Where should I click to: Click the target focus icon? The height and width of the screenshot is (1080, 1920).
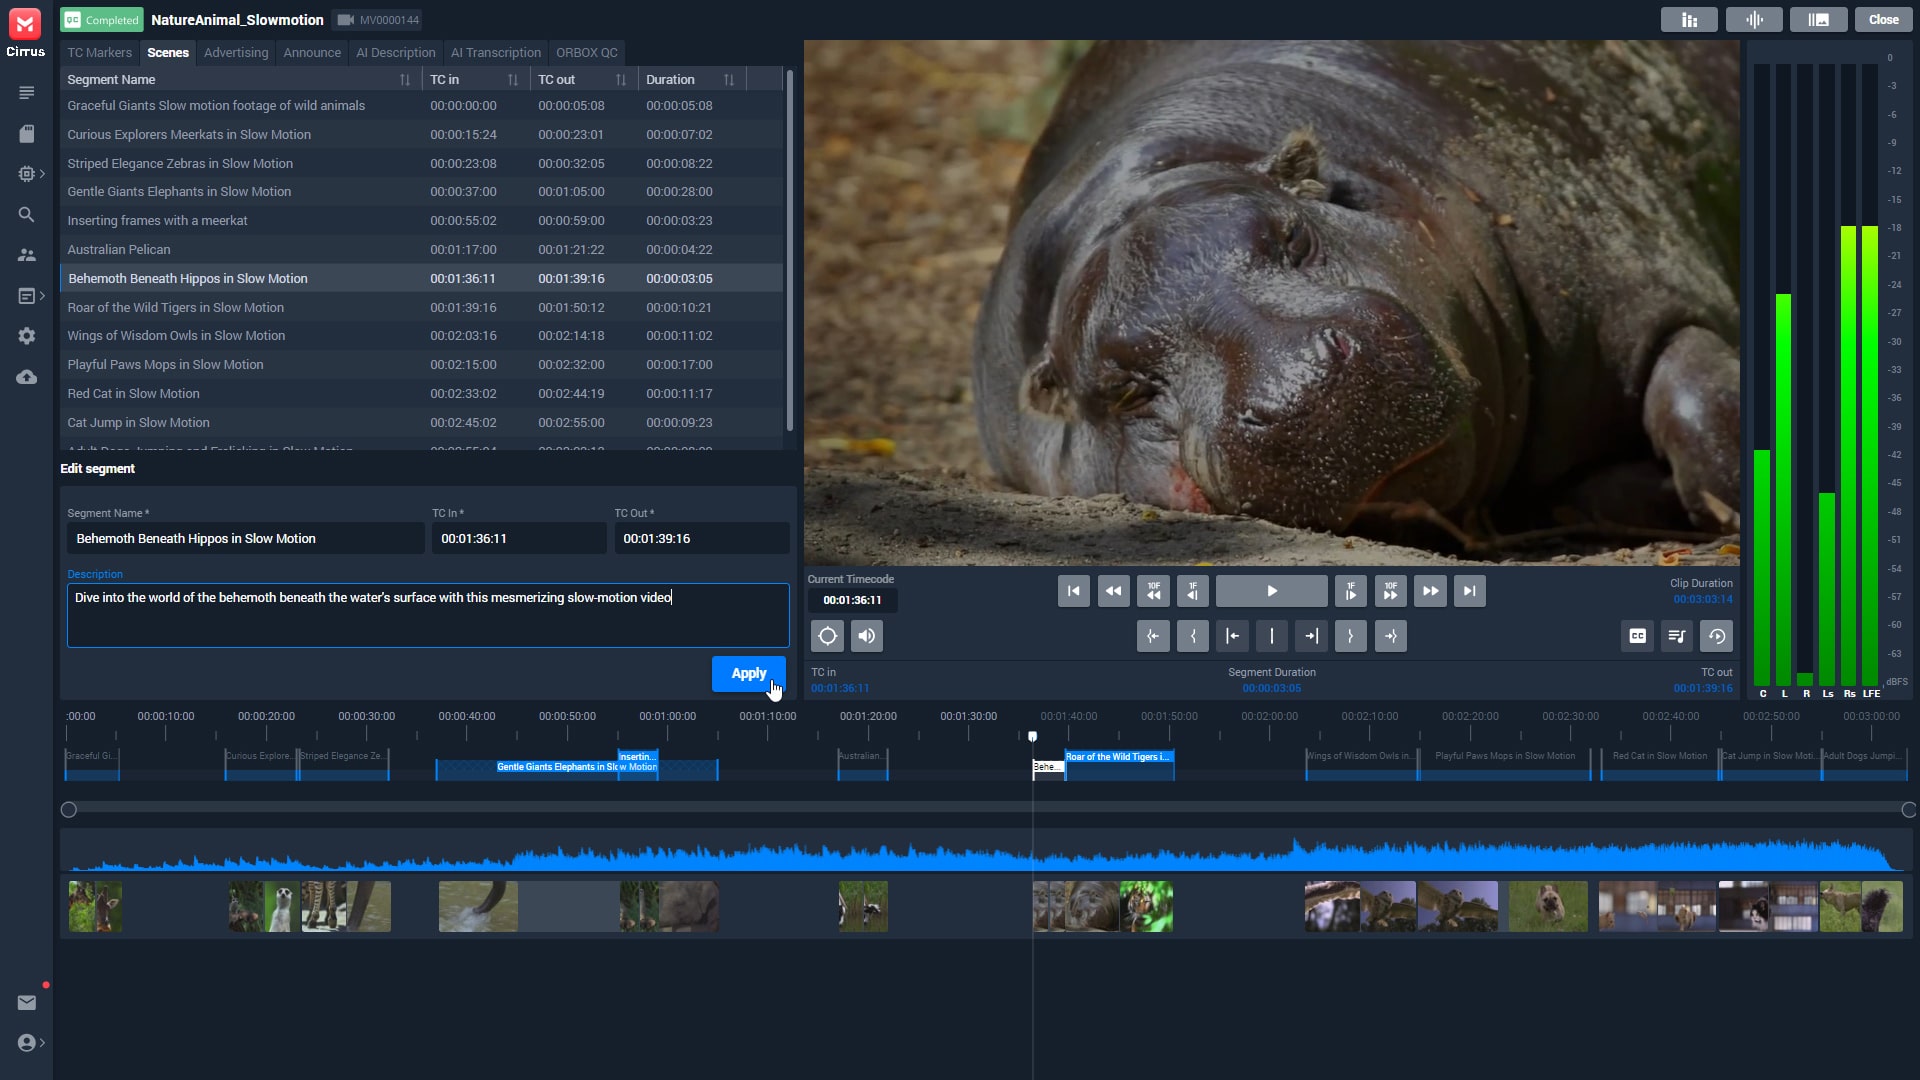827,636
